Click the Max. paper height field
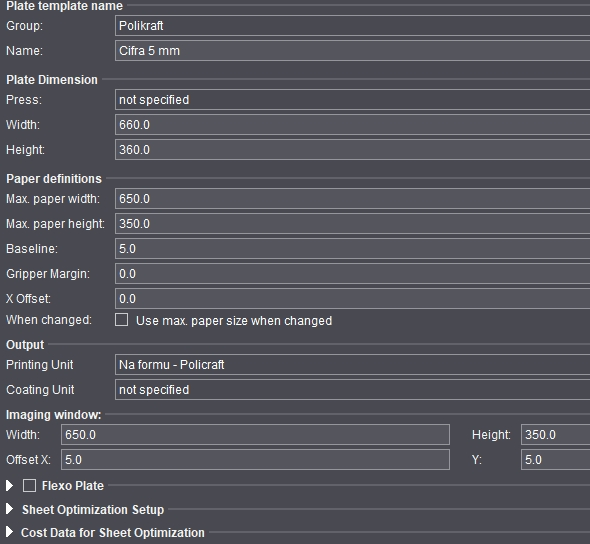 353,224
